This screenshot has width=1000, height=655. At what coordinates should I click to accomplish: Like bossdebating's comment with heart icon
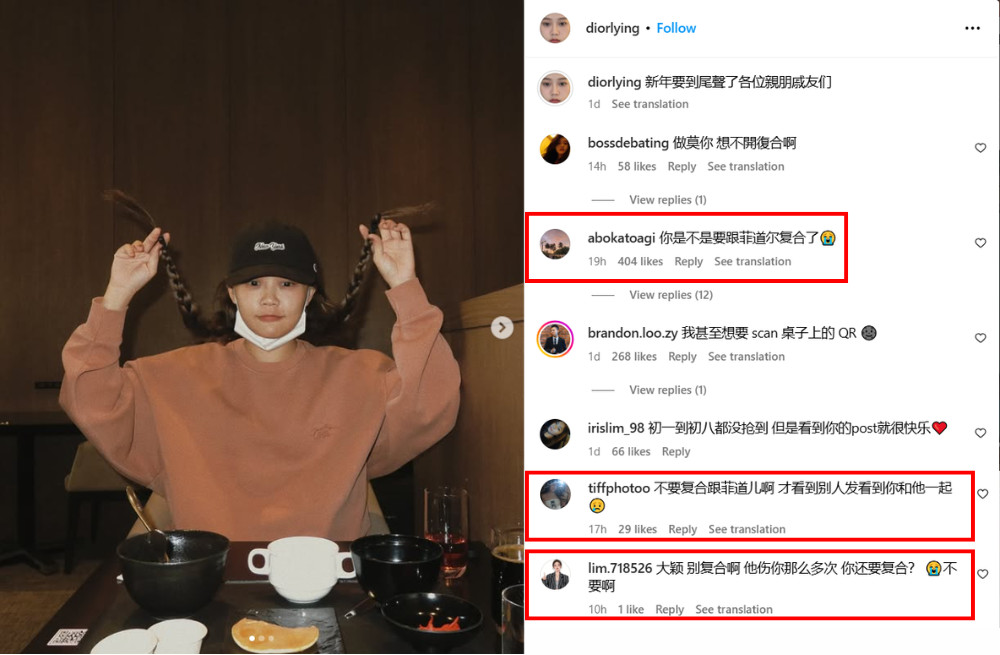(x=980, y=148)
